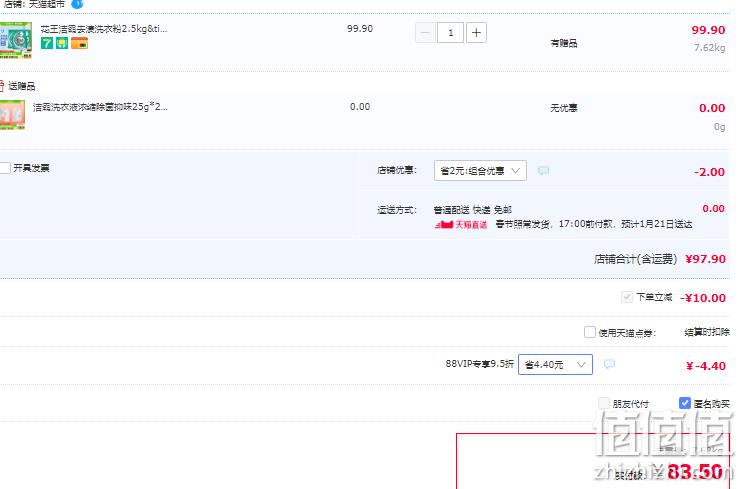Image resolution: width=743 pixels, height=489 pixels.
Task: Uncheck the 匿名购买 checkbox
Action: pyautogui.click(x=684, y=403)
